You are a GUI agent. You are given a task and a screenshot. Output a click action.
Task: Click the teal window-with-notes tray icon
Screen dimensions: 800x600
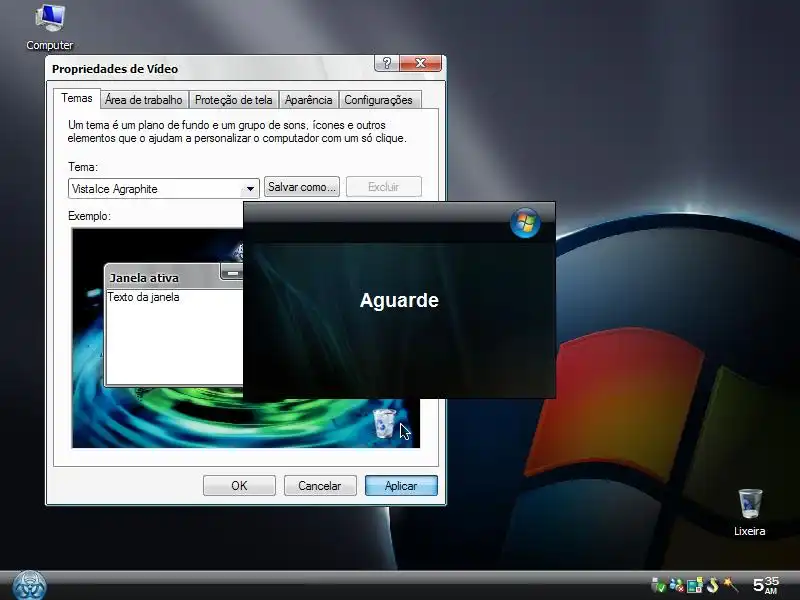694,585
